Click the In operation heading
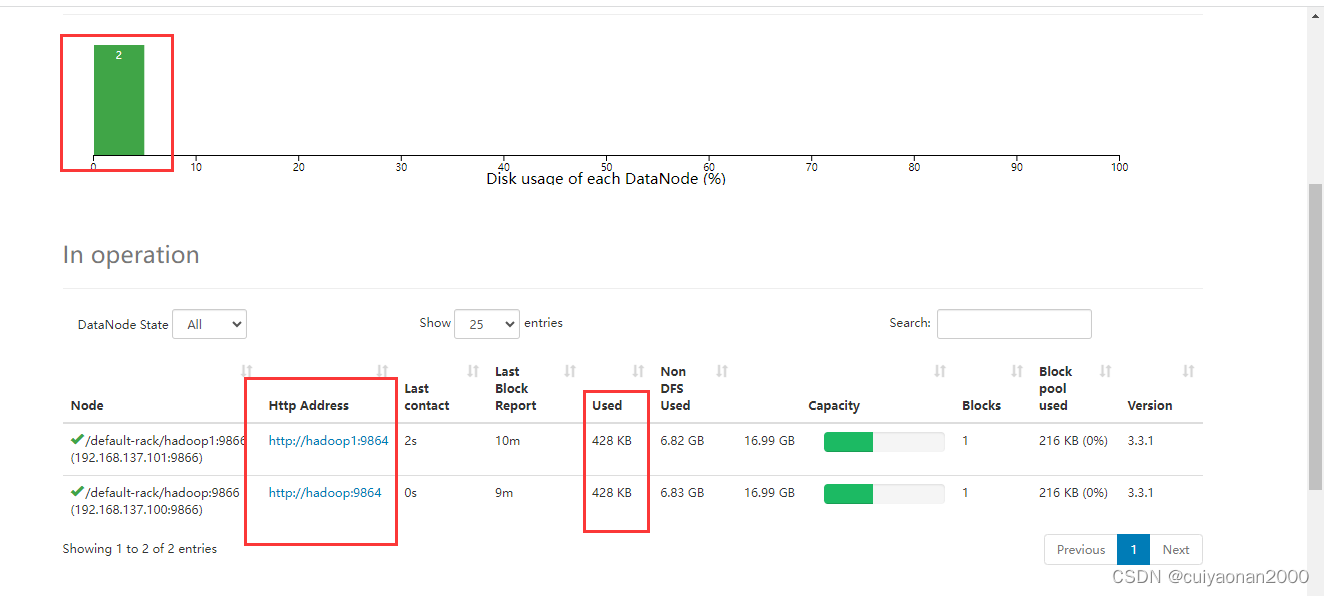This screenshot has width=1324, height=596. [131, 255]
